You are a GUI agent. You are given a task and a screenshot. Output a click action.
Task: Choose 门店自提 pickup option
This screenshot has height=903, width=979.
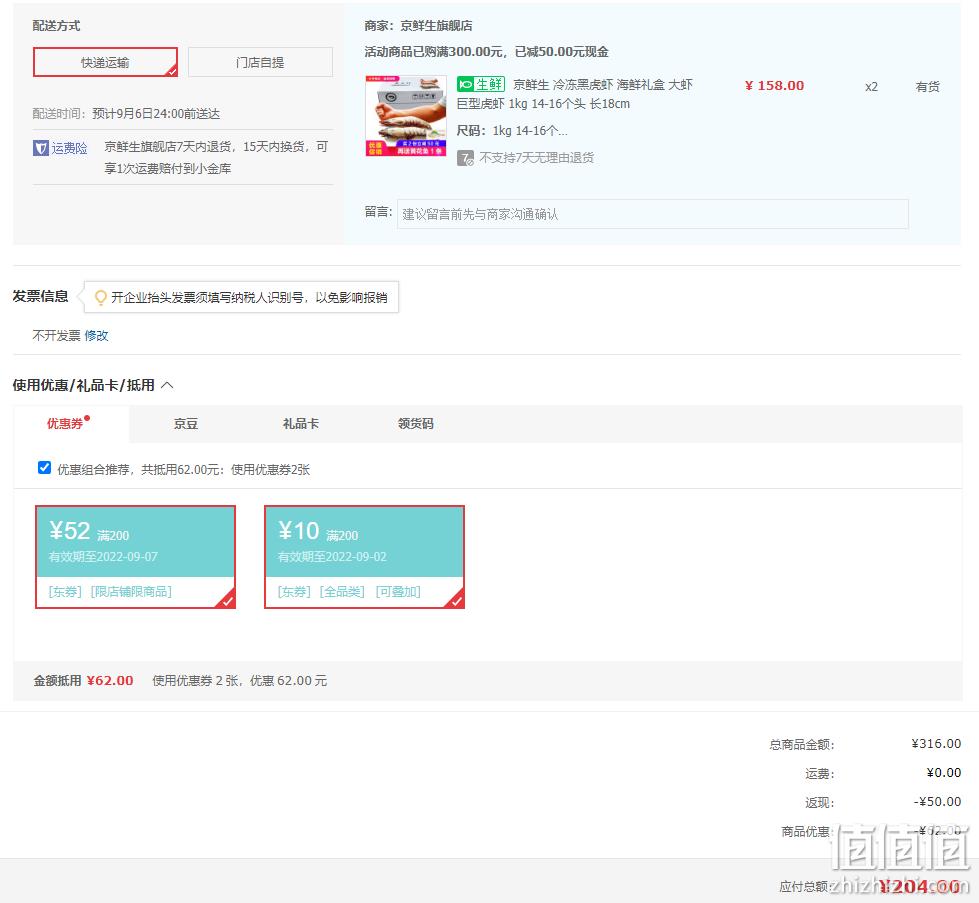[260, 62]
